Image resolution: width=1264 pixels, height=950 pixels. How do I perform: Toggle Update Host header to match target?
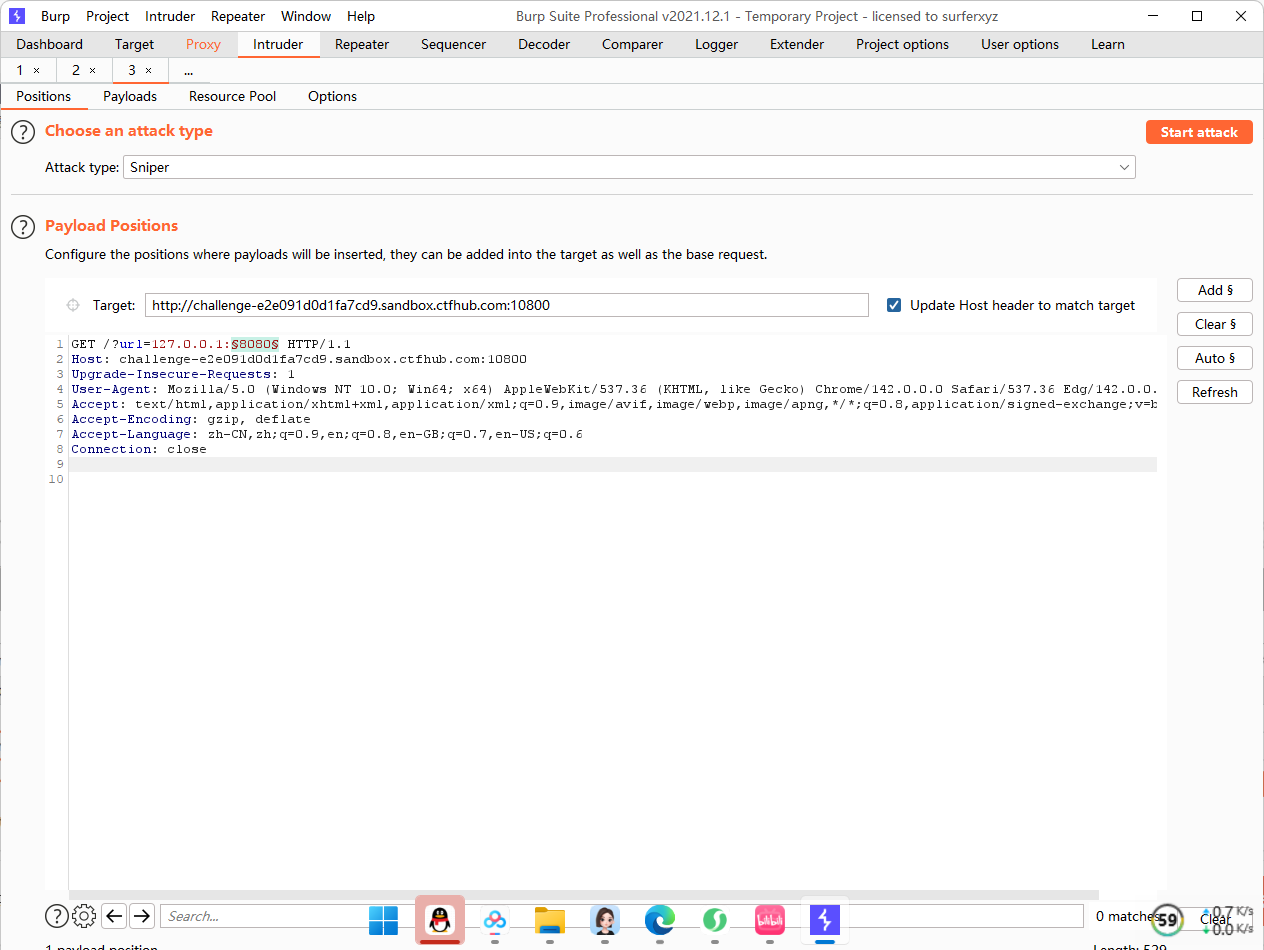[x=894, y=305]
